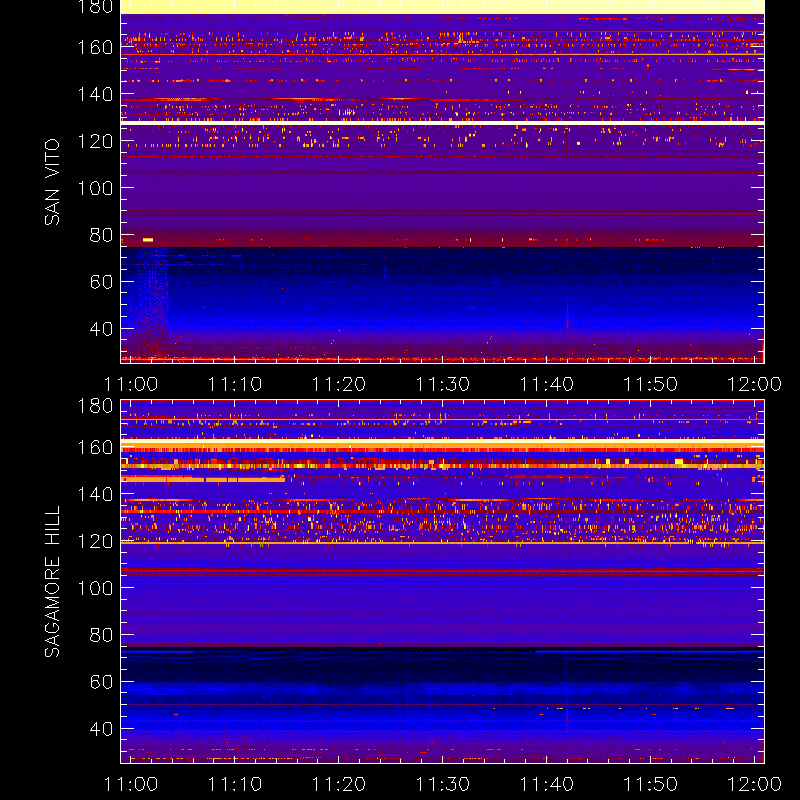
Task: Click the 140 frequency label on San Vito axis
Action: [x=95, y=94]
